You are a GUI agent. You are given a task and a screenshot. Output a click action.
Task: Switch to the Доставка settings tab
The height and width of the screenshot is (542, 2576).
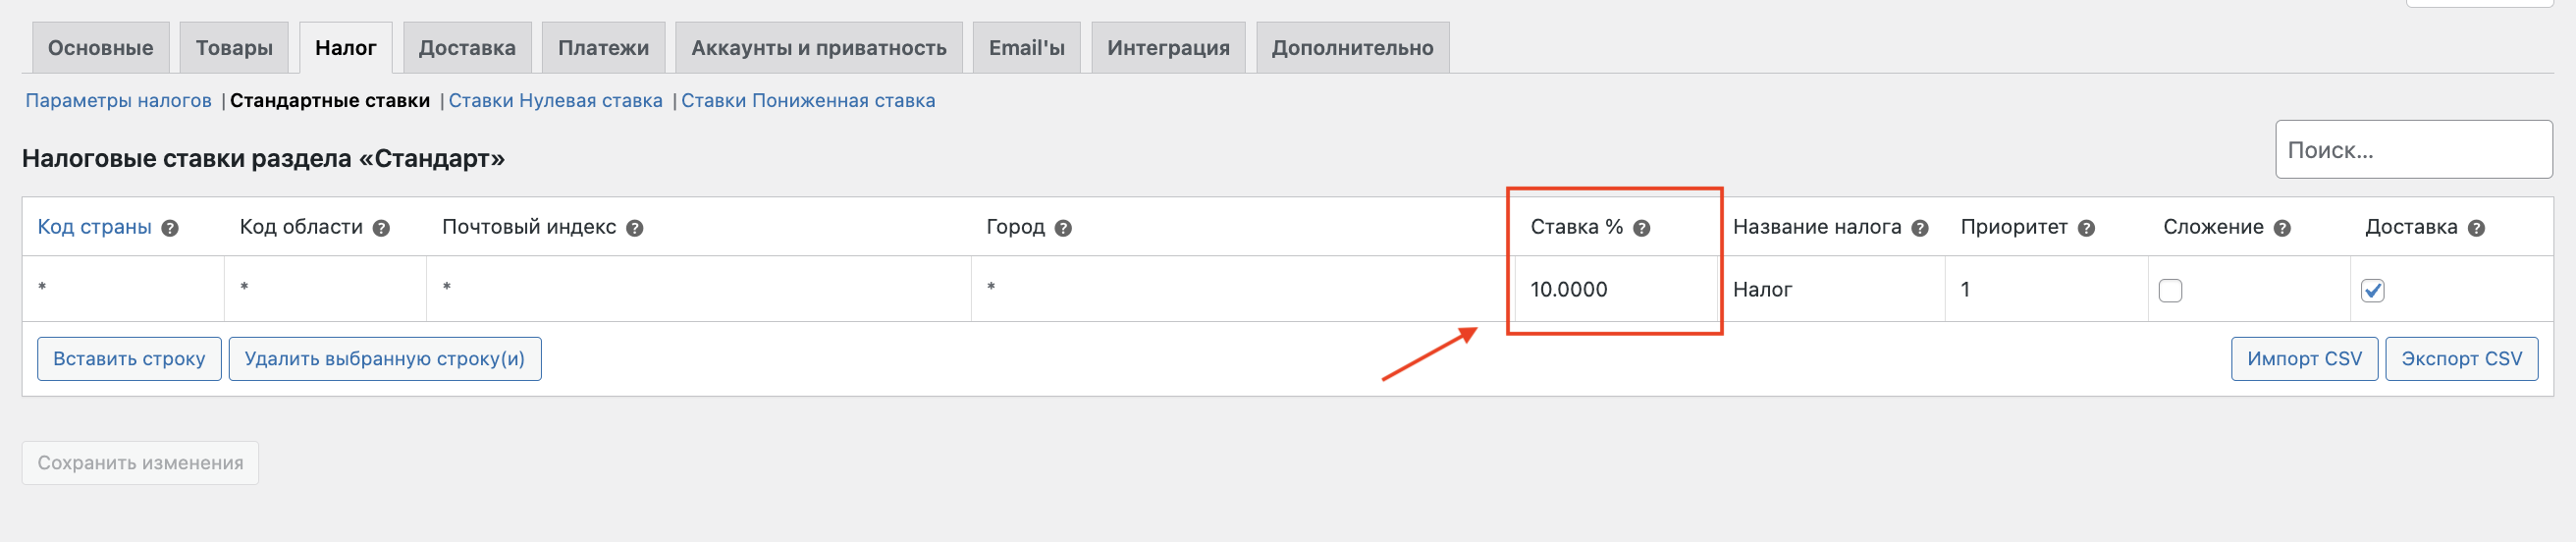point(467,48)
